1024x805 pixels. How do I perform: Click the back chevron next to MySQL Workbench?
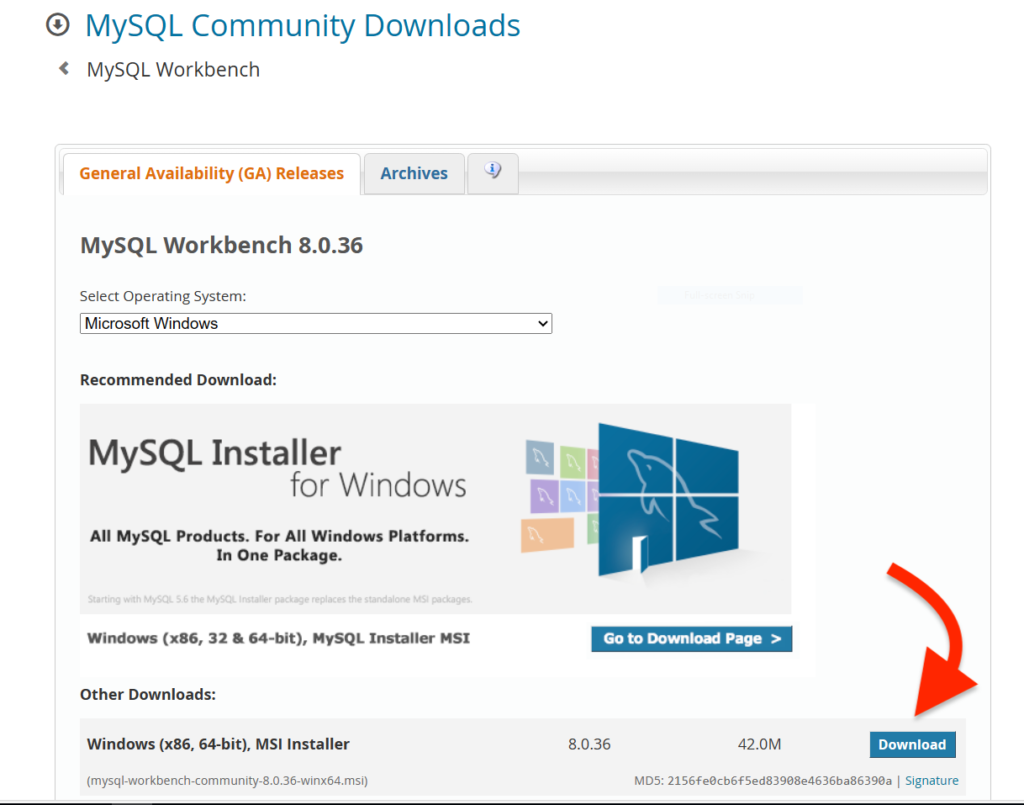click(64, 69)
